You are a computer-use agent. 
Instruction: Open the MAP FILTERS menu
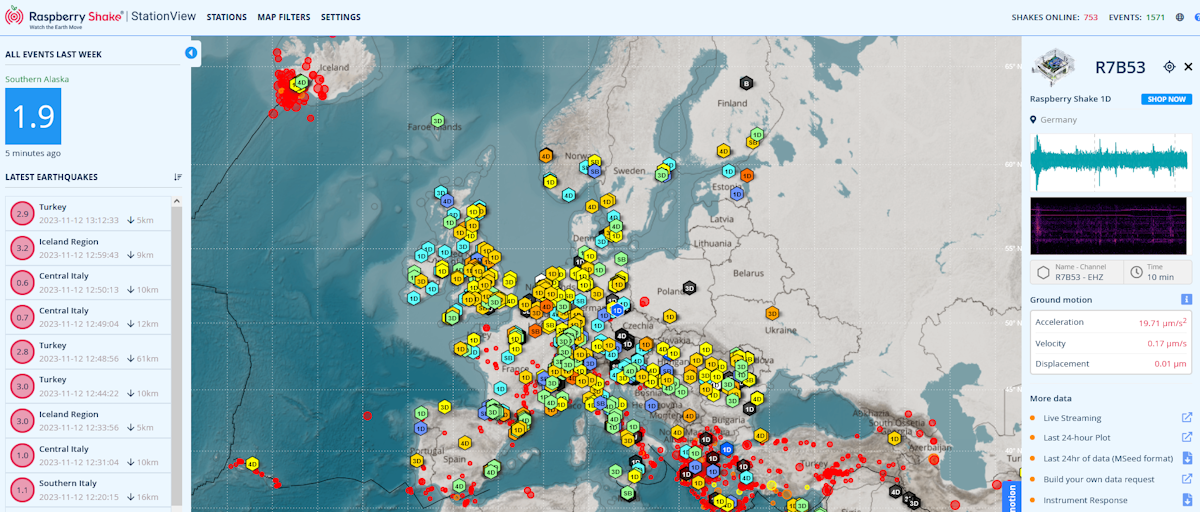[283, 17]
